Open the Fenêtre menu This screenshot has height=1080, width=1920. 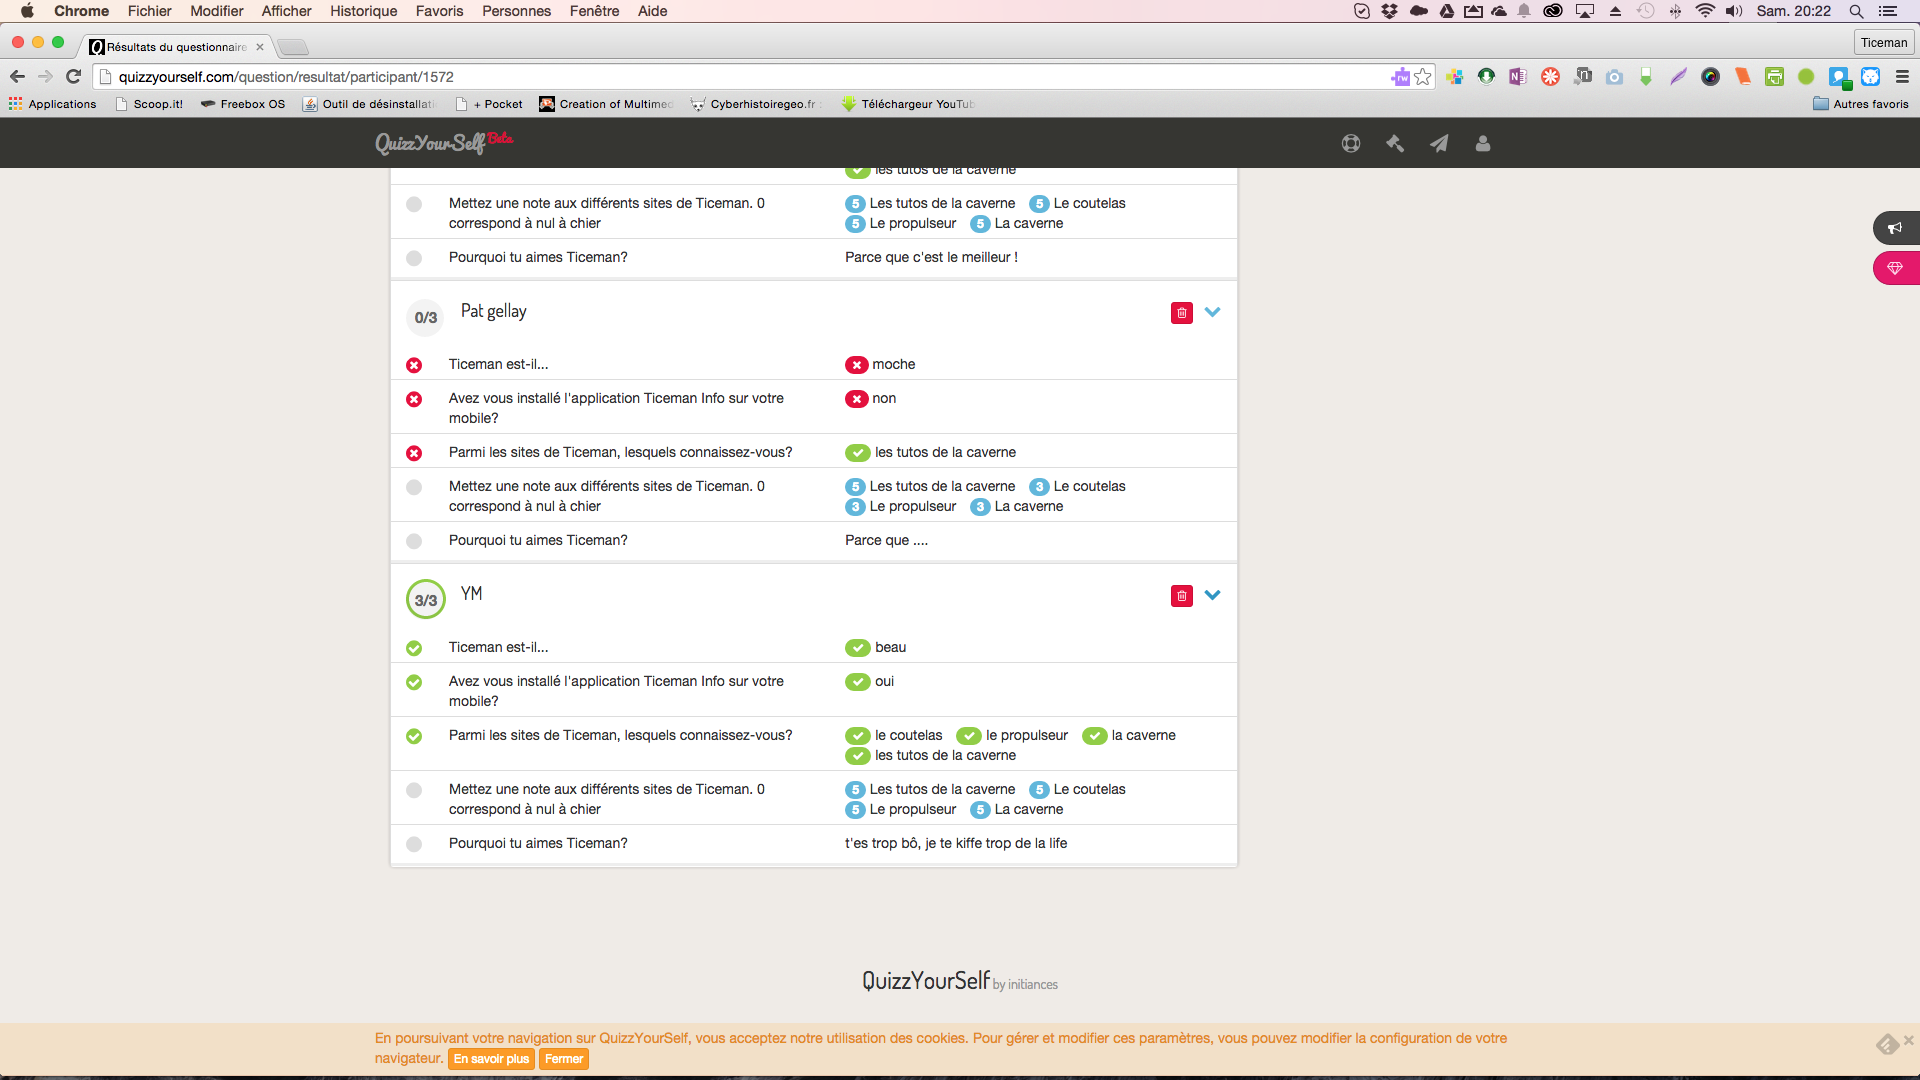click(594, 11)
